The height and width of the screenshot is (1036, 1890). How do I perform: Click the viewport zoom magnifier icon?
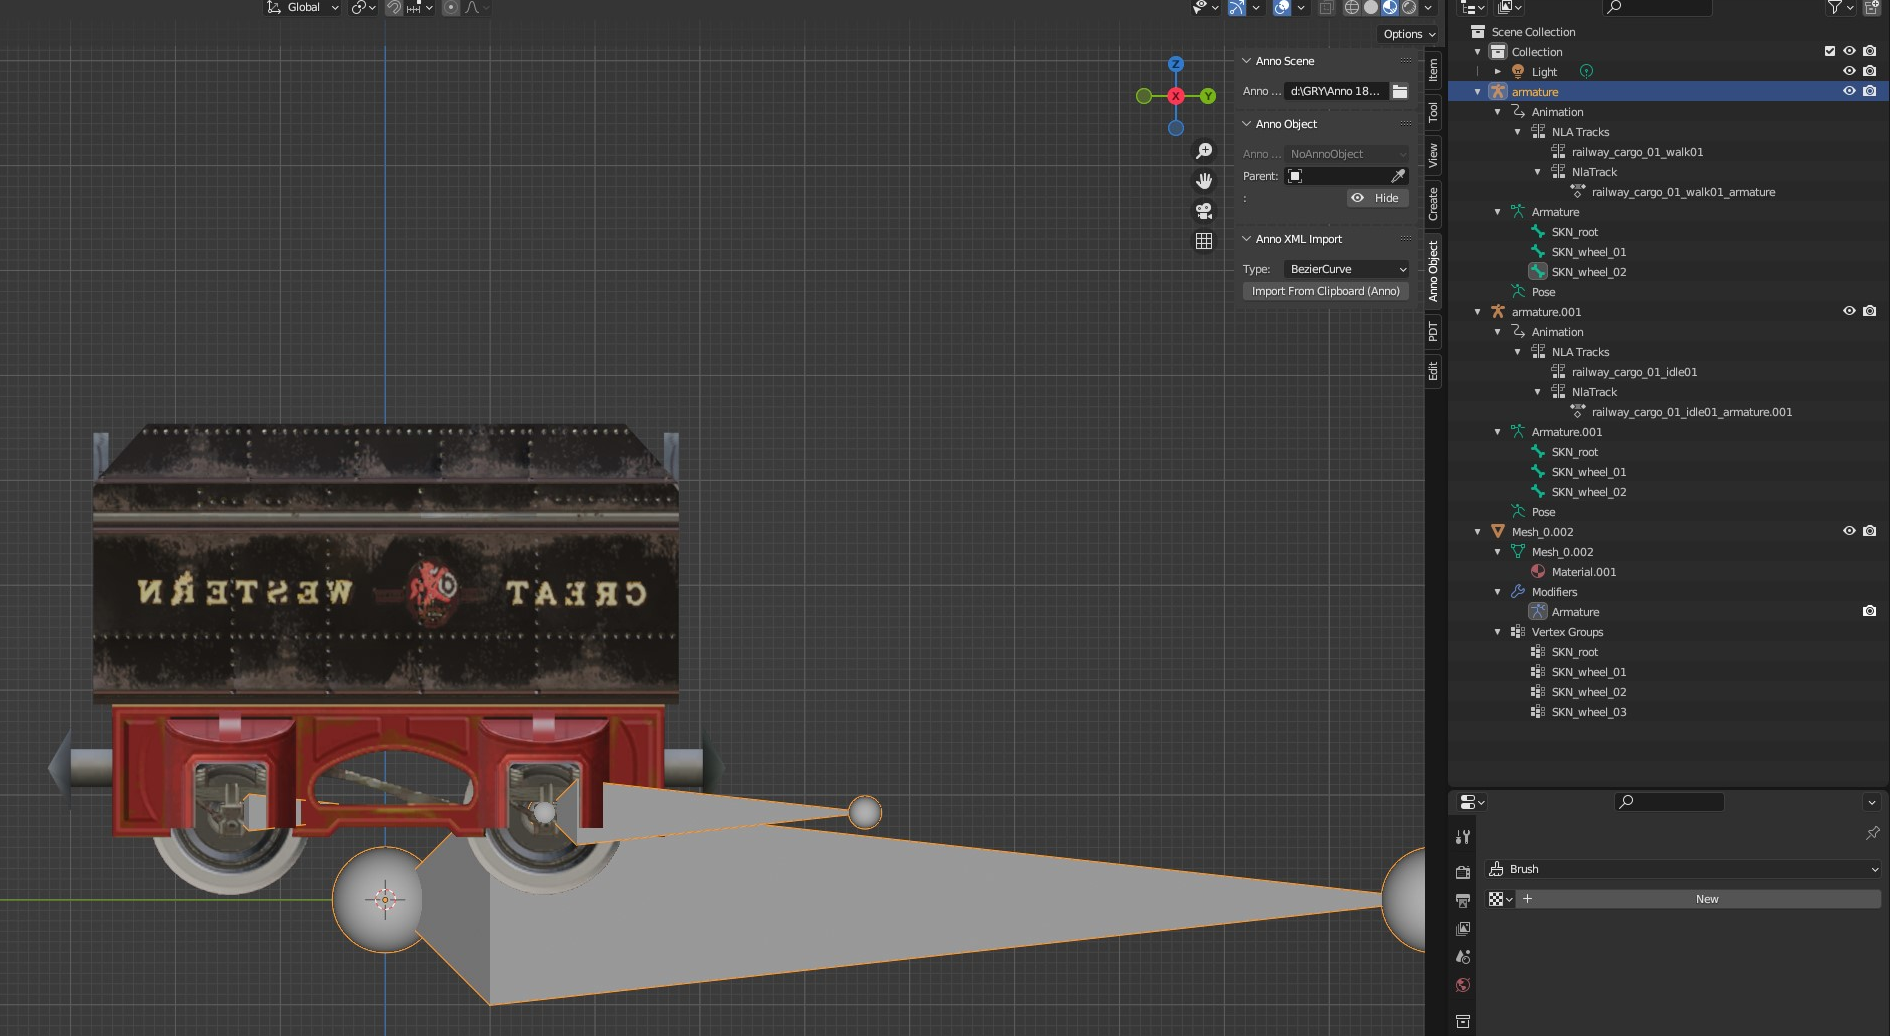1204,151
